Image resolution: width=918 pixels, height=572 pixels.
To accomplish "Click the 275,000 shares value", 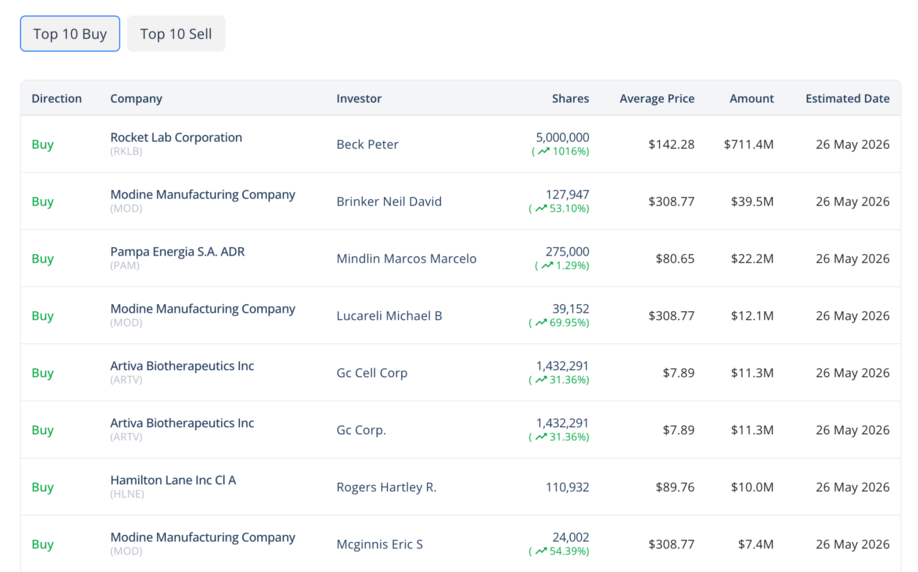I will point(567,252).
